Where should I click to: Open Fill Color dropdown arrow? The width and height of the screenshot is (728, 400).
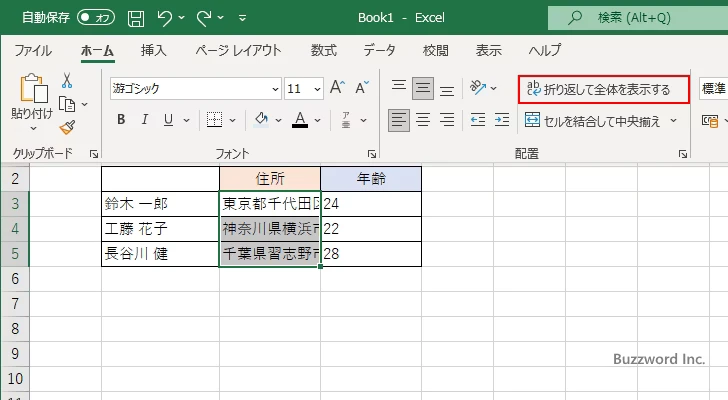279,120
